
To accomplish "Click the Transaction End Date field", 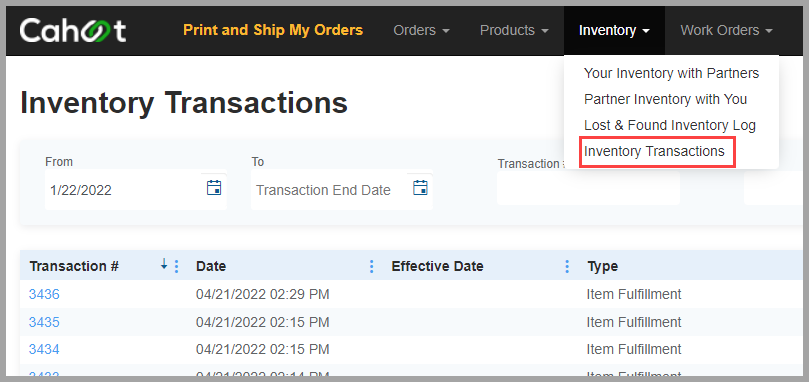I will click(332, 190).
